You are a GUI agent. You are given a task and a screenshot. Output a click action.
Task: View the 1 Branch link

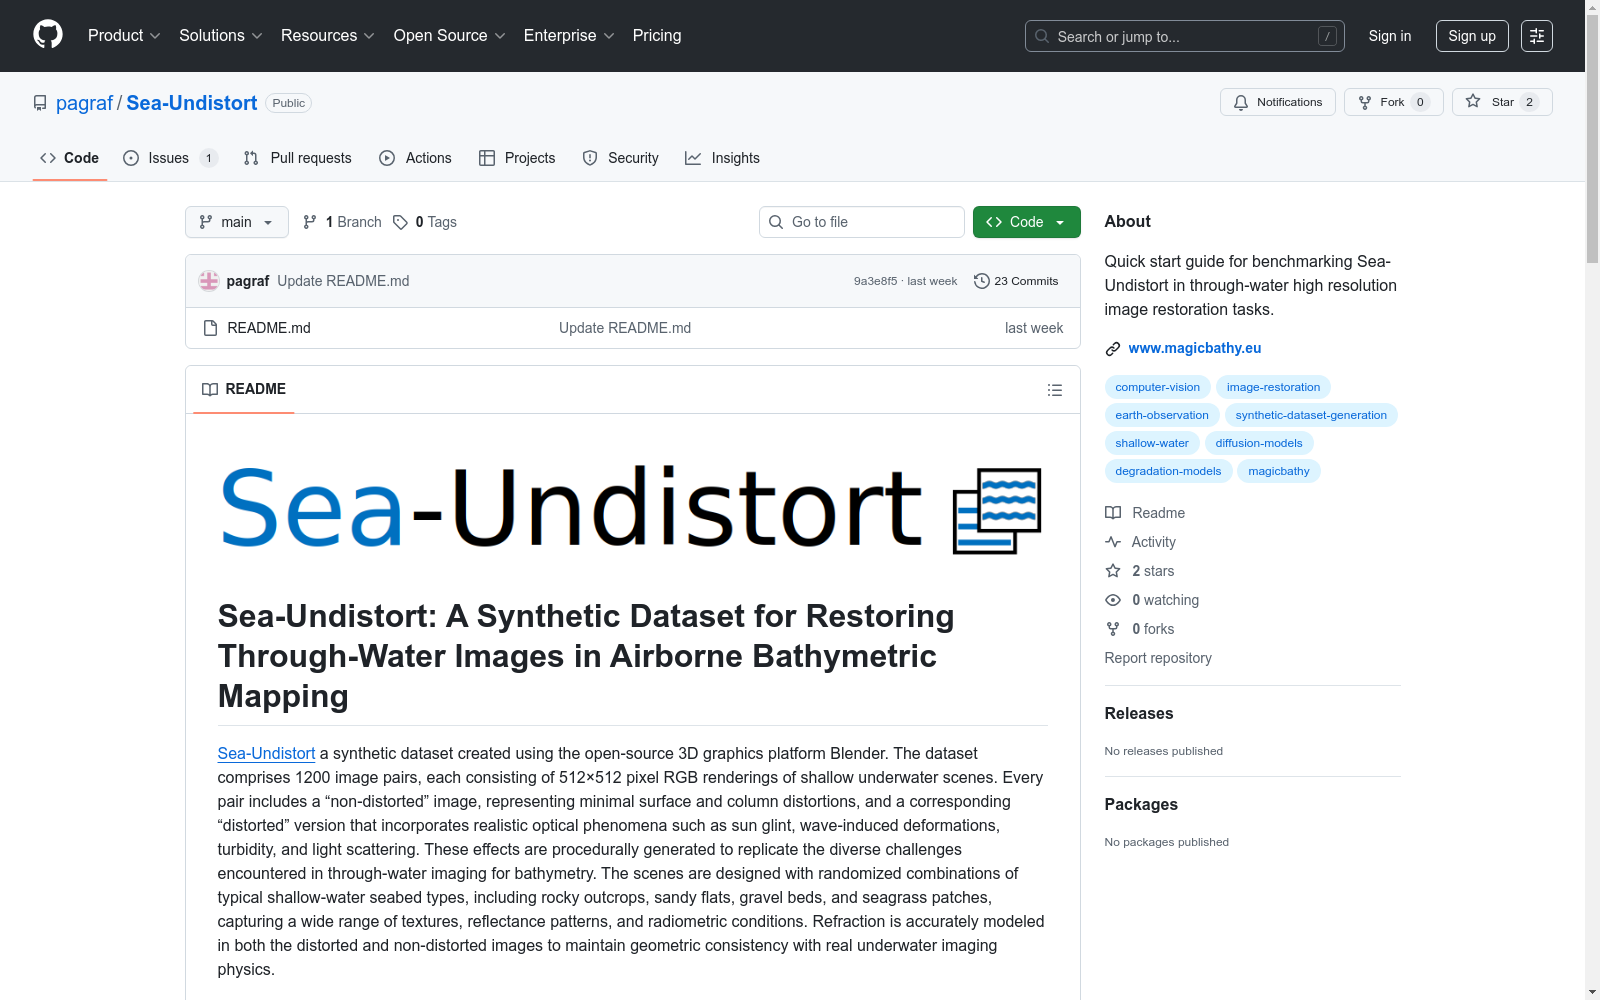342,222
